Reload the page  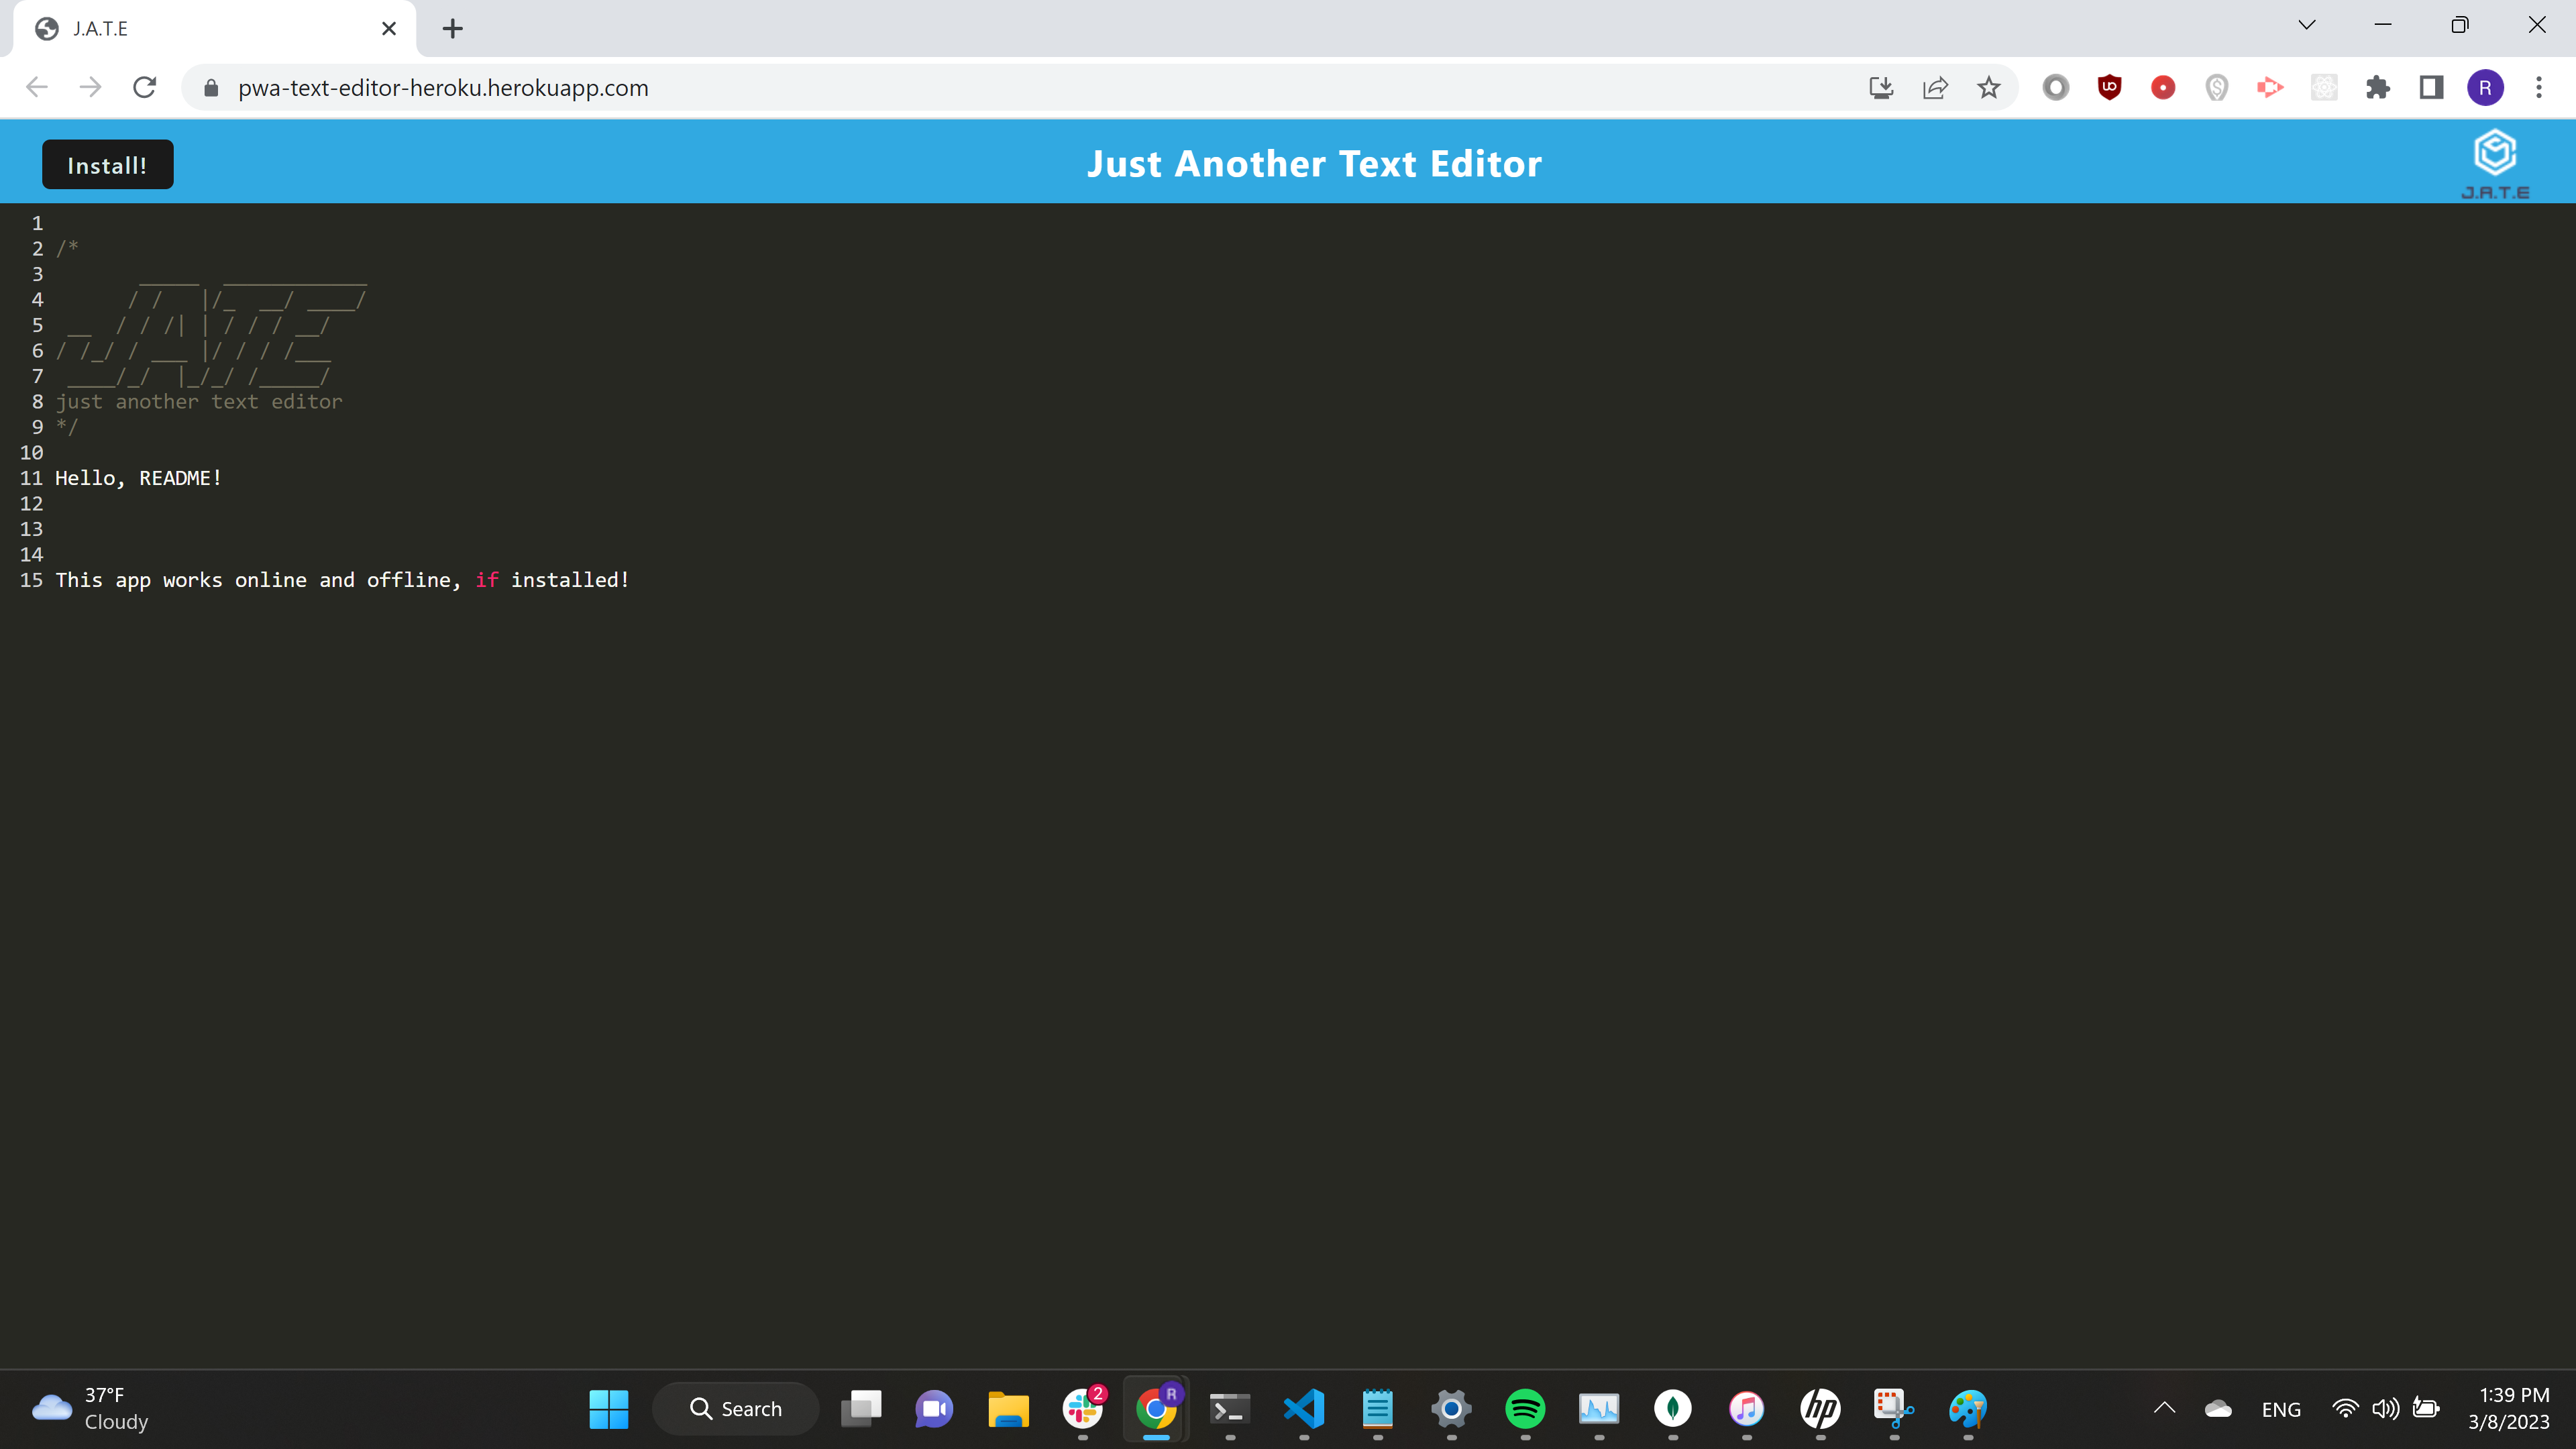pyautogui.click(x=145, y=87)
